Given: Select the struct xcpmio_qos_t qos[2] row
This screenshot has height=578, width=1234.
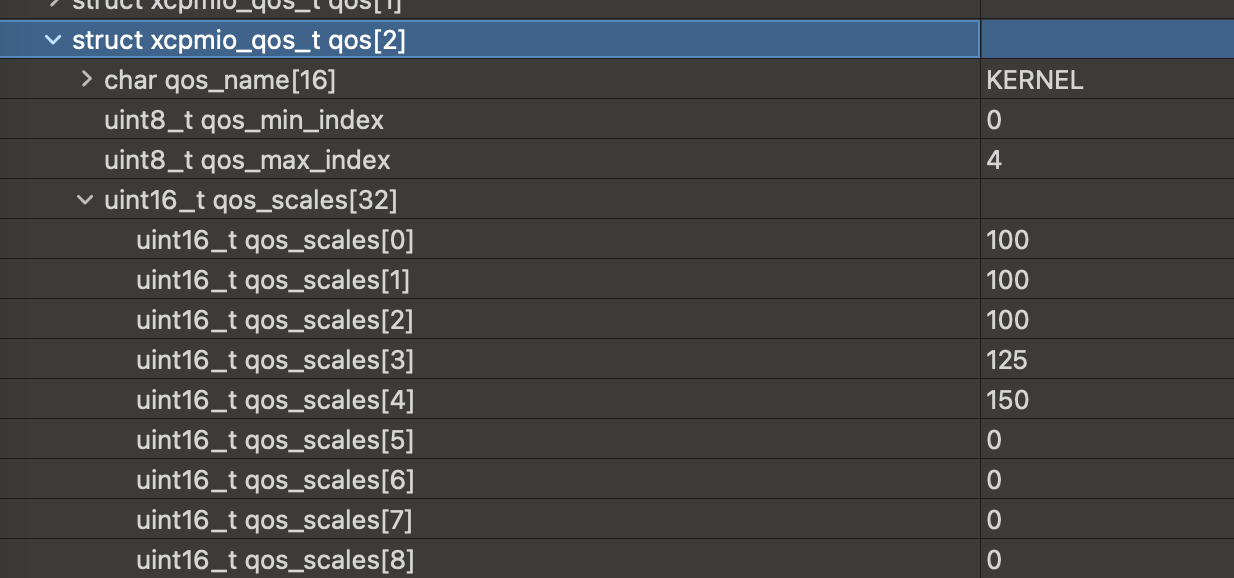Looking at the screenshot, I should (239, 40).
